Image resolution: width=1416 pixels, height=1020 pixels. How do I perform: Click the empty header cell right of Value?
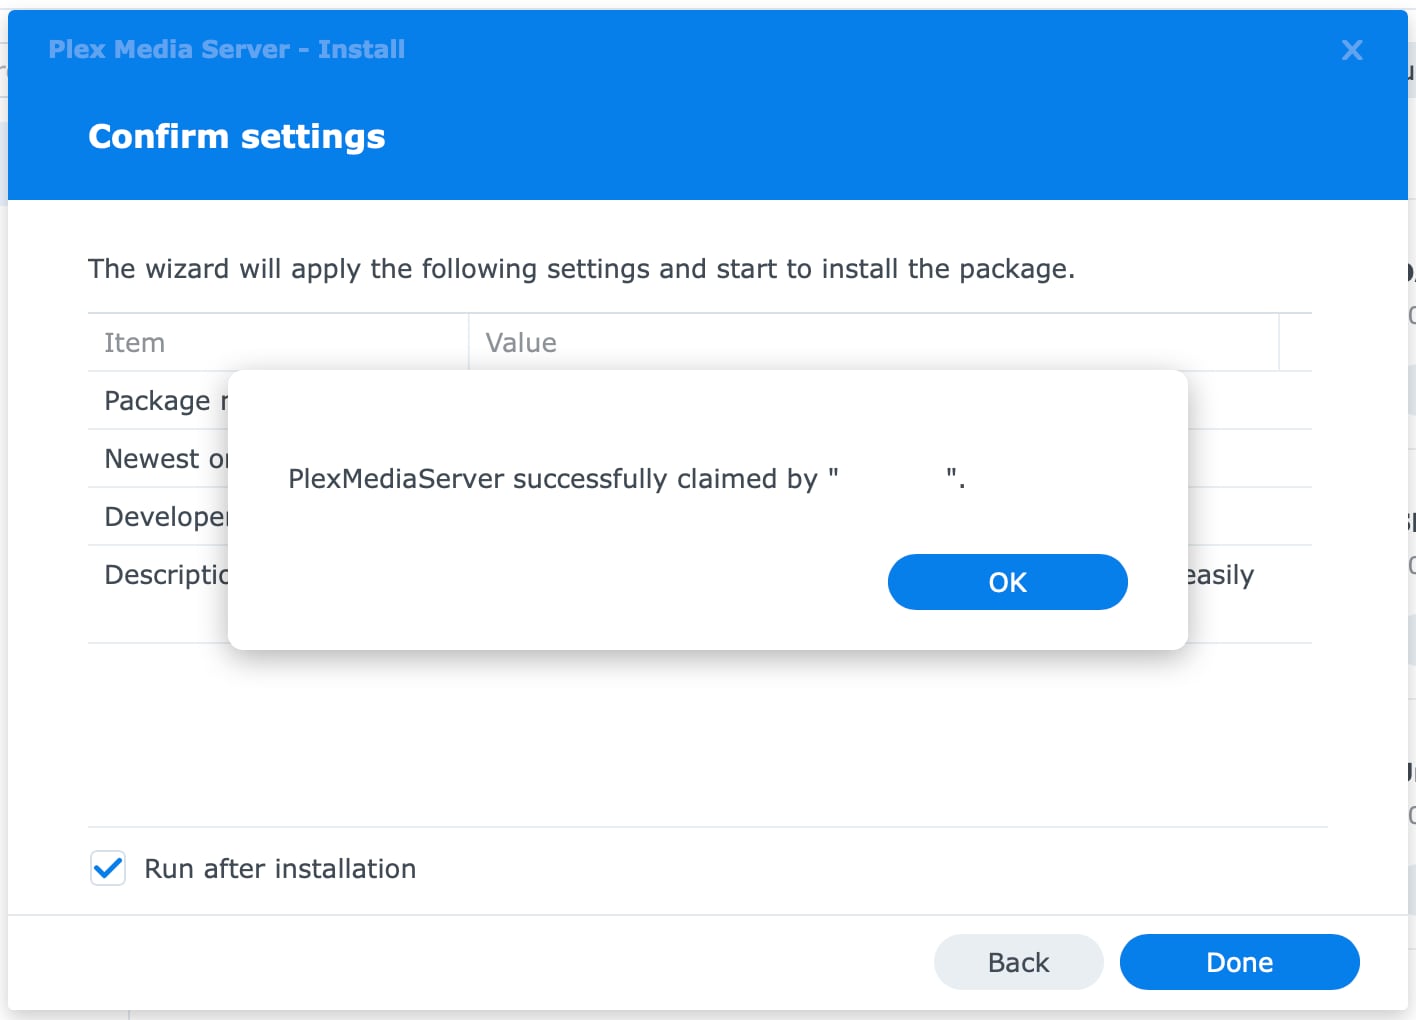[1296, 342]
